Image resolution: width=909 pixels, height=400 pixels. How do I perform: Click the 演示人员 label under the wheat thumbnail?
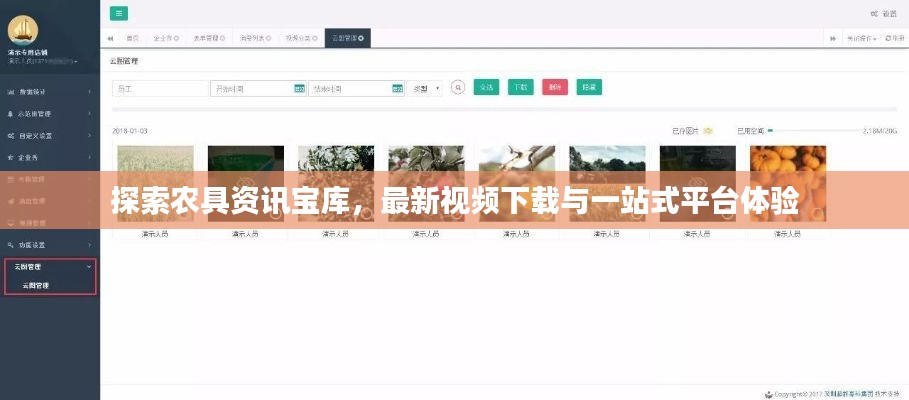[x=155, y=234]
